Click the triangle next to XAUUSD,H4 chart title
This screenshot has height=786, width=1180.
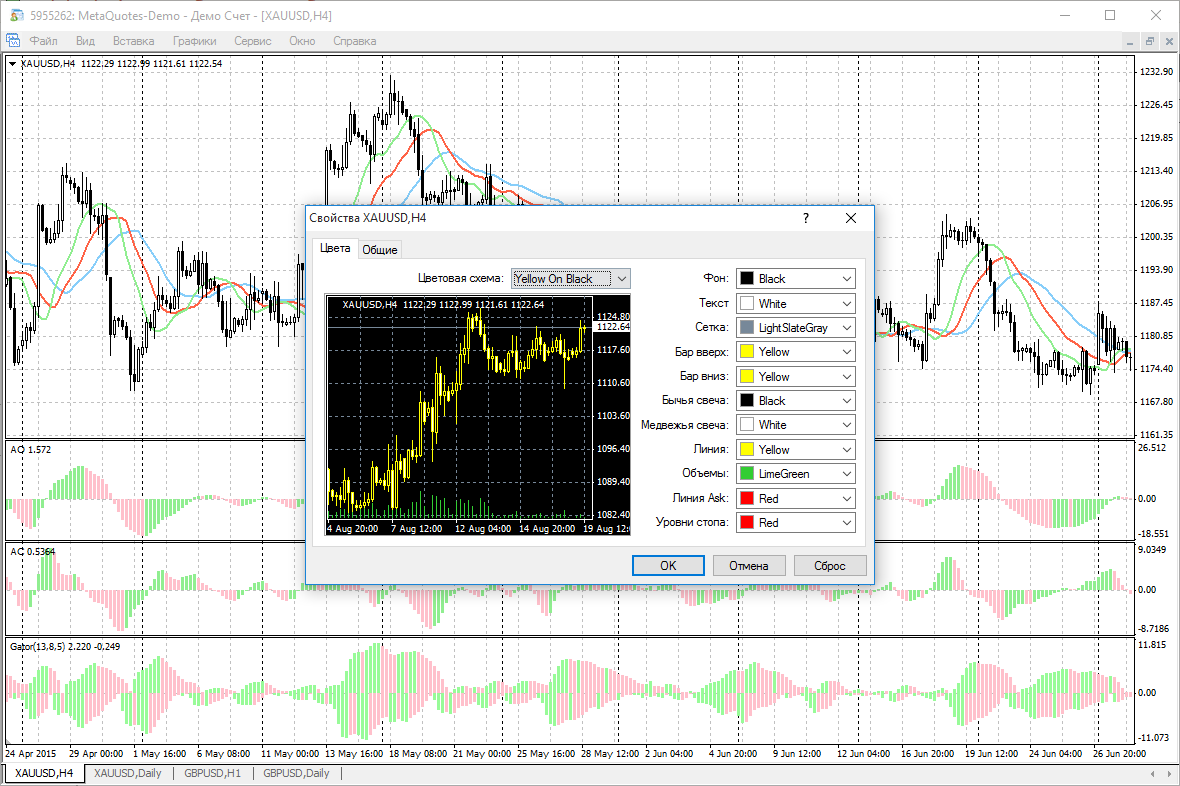coord(12,64)
